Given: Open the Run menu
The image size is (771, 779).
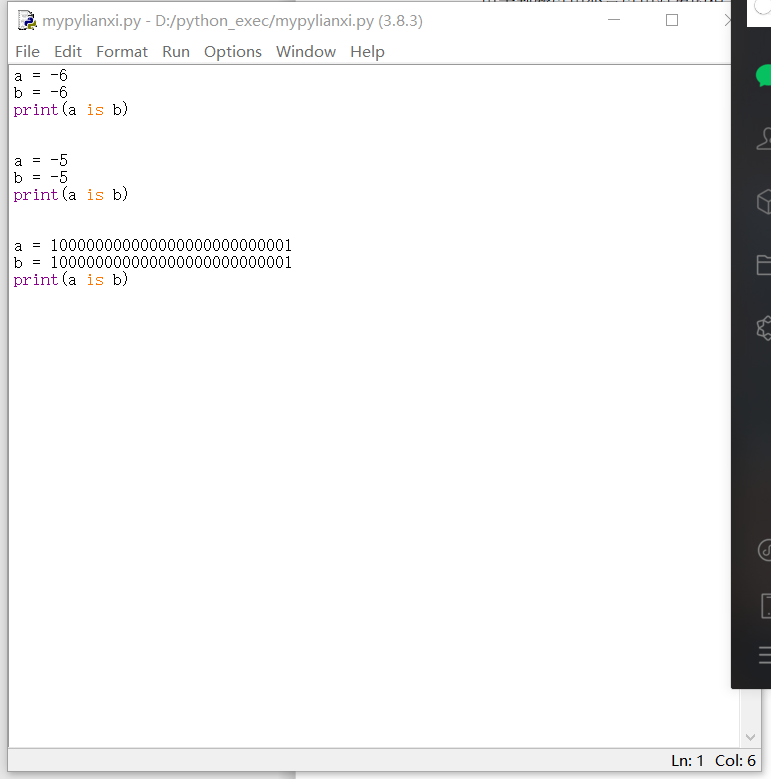Looking at the screenshot, I should (176, 52).
